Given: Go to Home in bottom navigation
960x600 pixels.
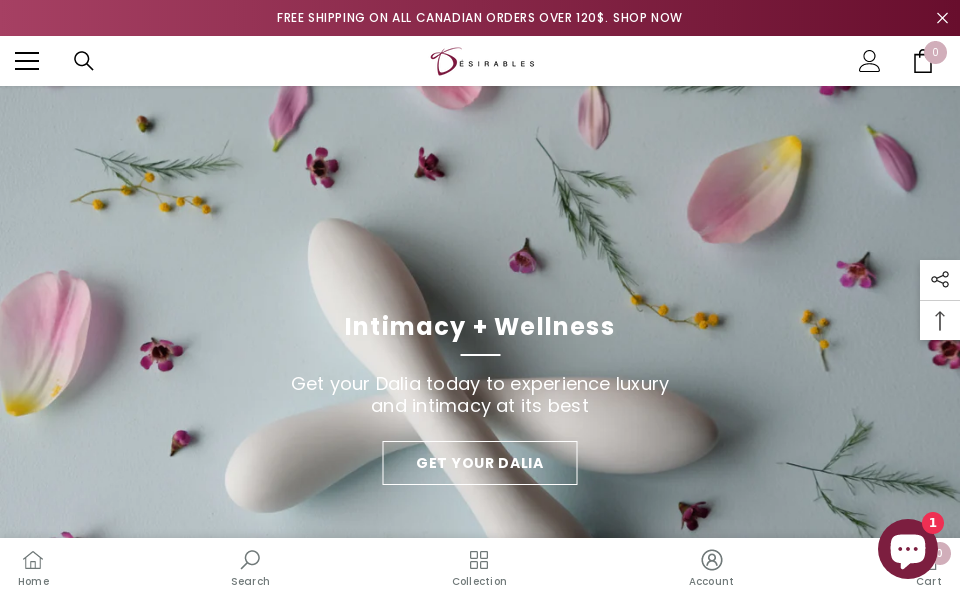Looking at the screenshot, I should (x=33, y=568).
